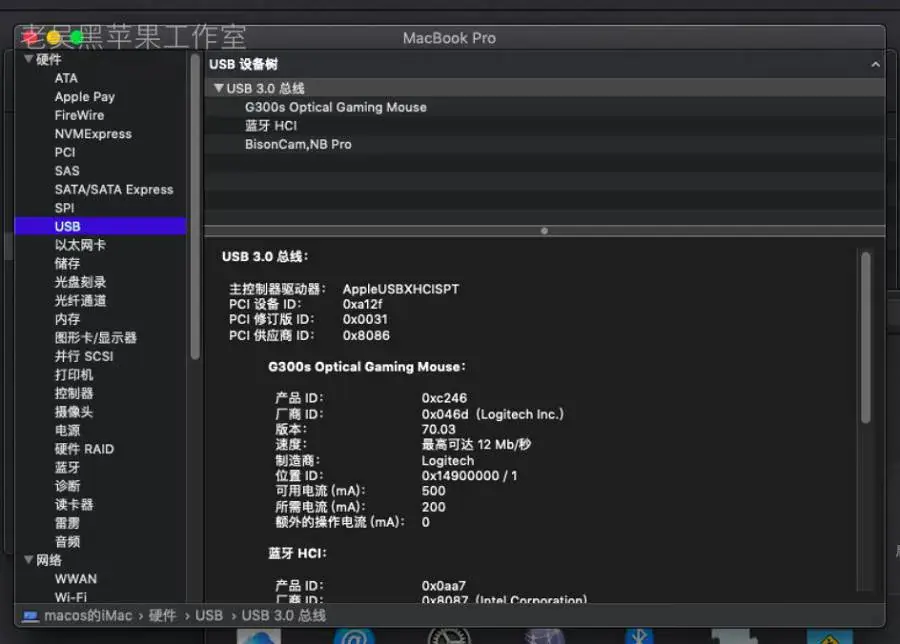Open 储存 storage entry

(67, 263)
